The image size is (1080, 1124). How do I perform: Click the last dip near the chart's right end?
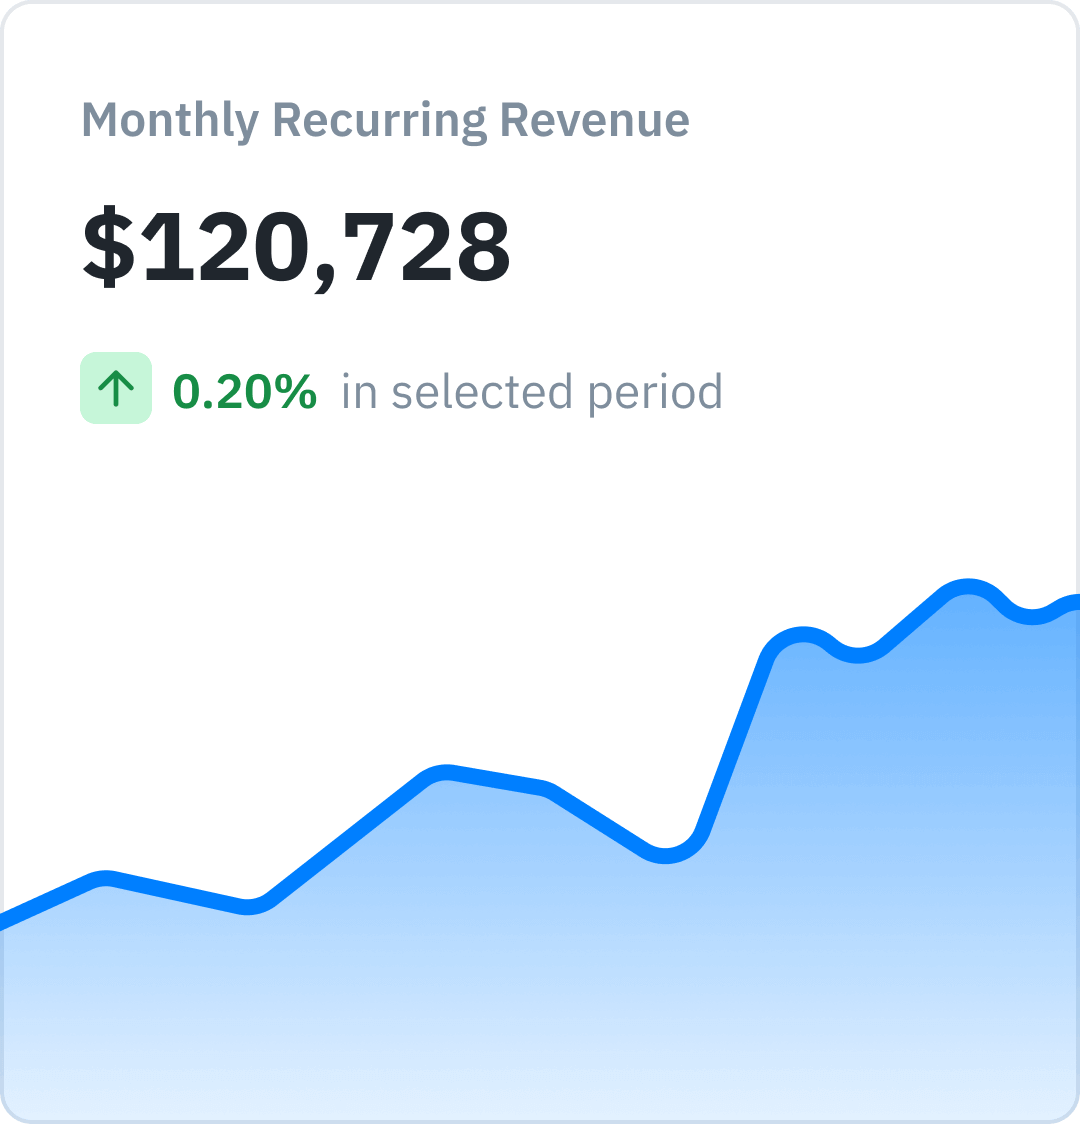[1030, 615]
